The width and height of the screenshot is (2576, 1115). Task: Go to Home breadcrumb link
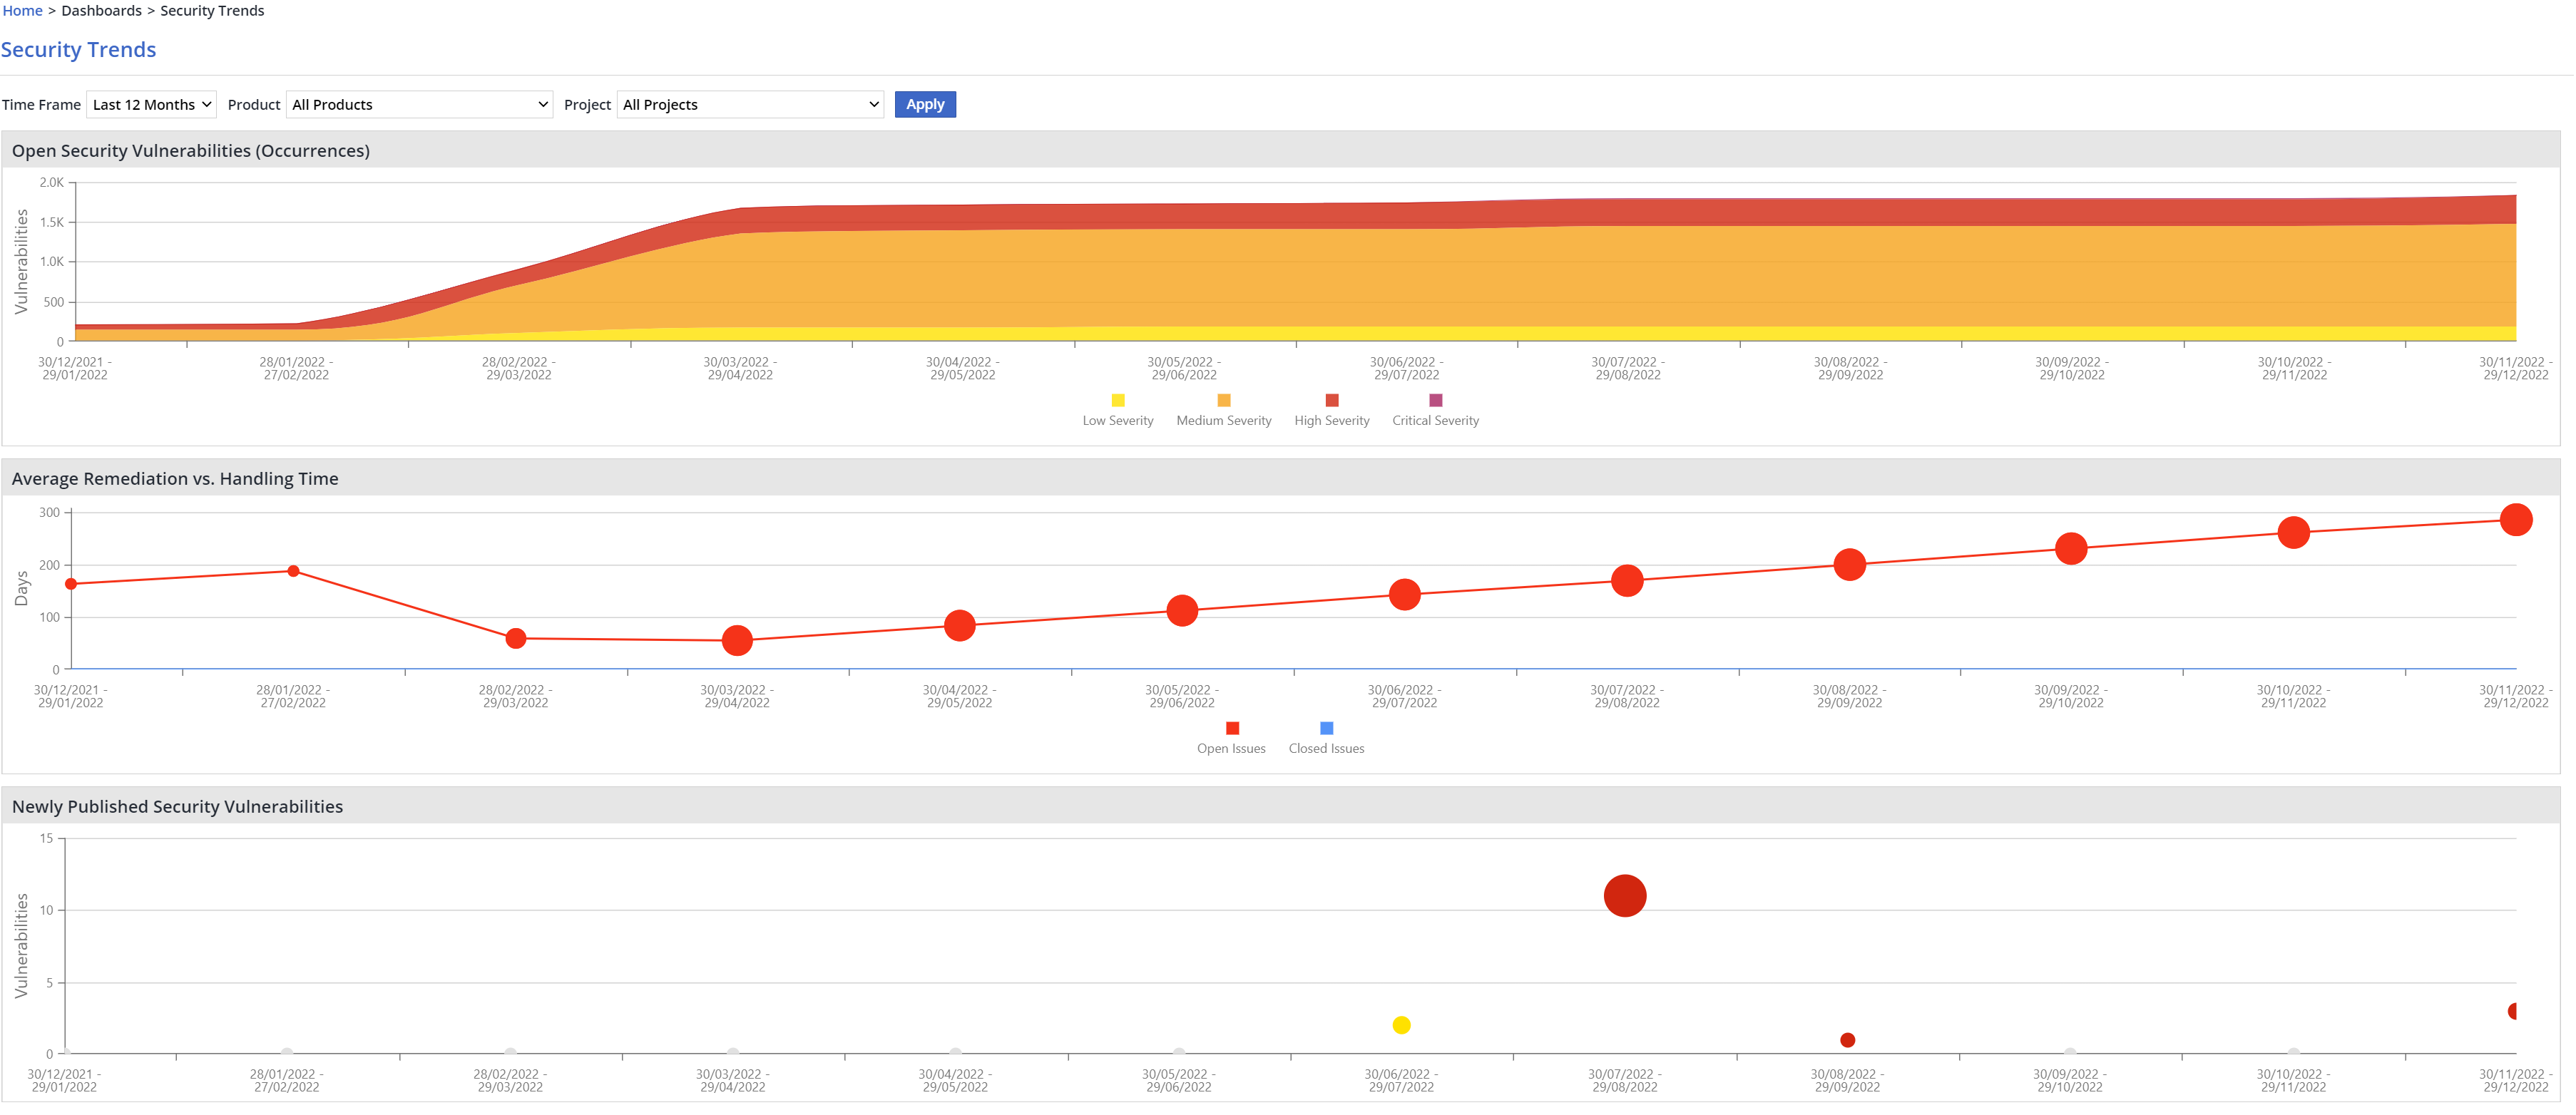pos(22,11)
